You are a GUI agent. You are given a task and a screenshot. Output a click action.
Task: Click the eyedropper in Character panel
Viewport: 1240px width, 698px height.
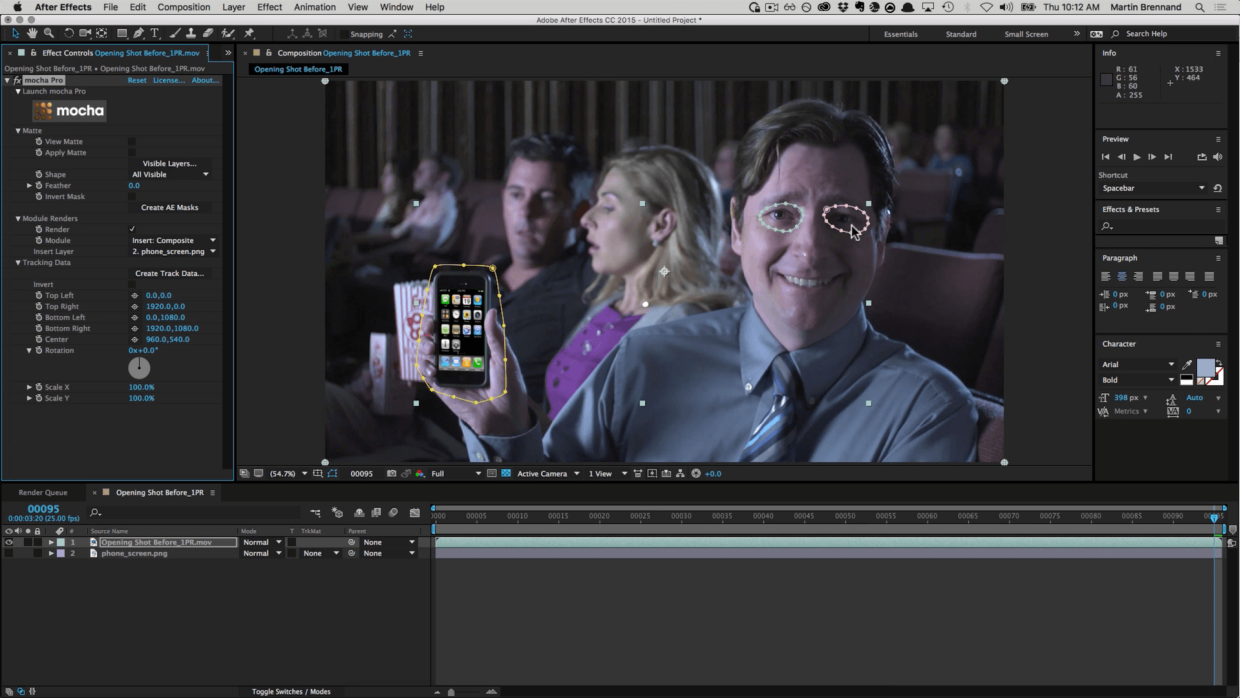pos(1187,365)
